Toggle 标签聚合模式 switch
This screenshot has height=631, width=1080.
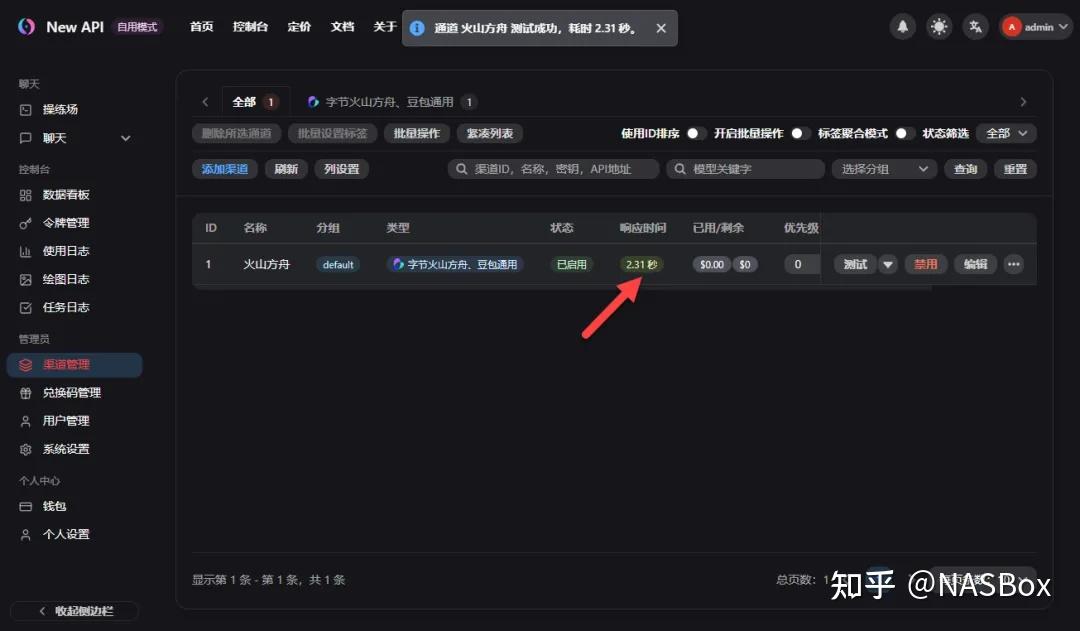pyautogui.click(x=904, y=134)
